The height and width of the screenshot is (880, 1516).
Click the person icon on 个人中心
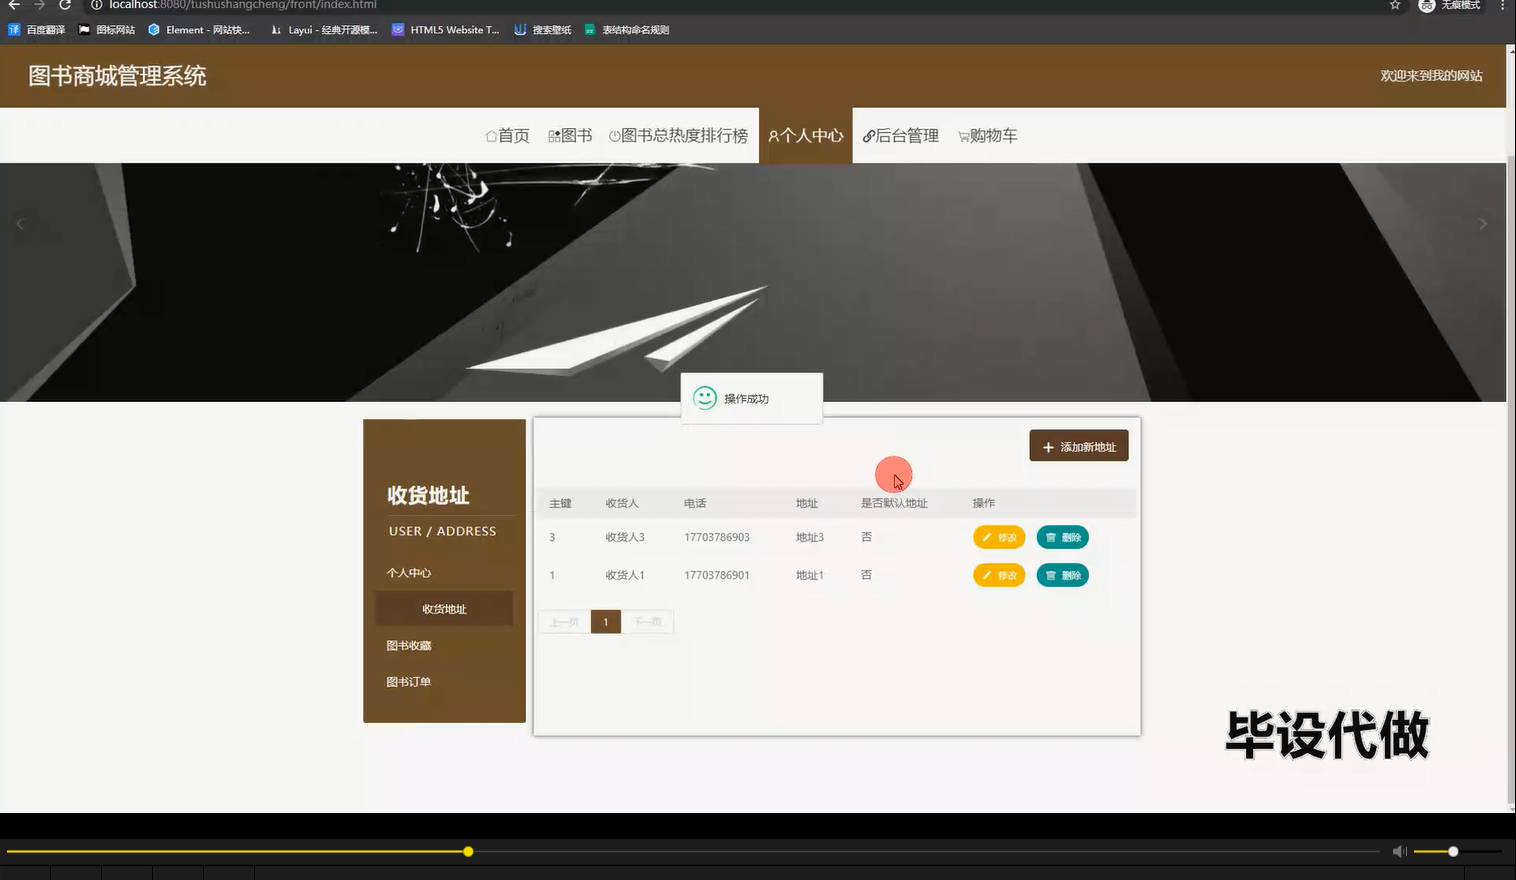(773, 135)
